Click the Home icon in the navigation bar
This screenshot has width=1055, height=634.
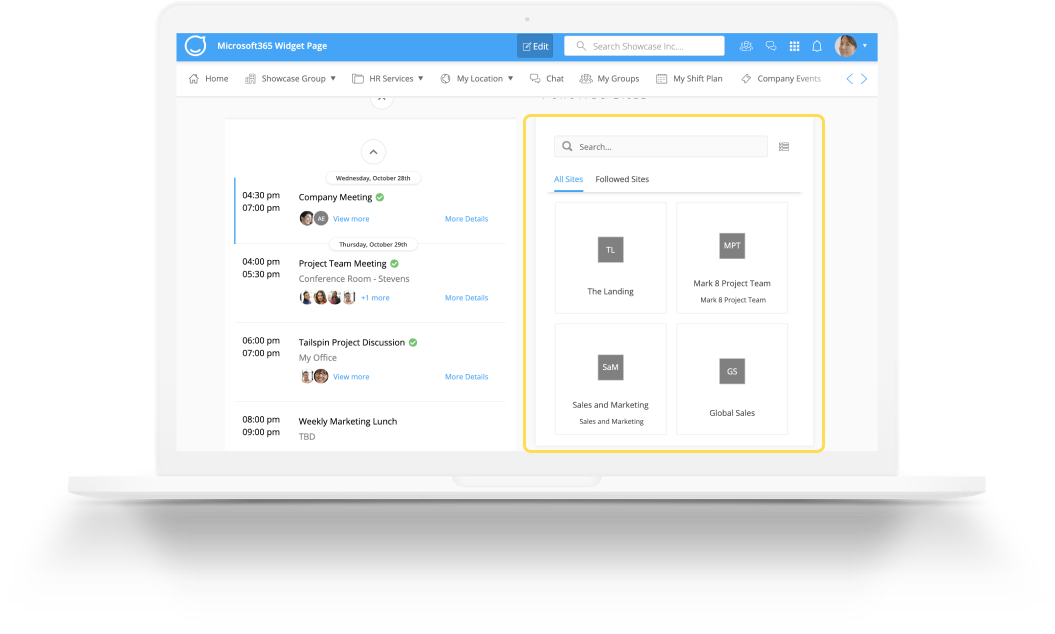194,78
